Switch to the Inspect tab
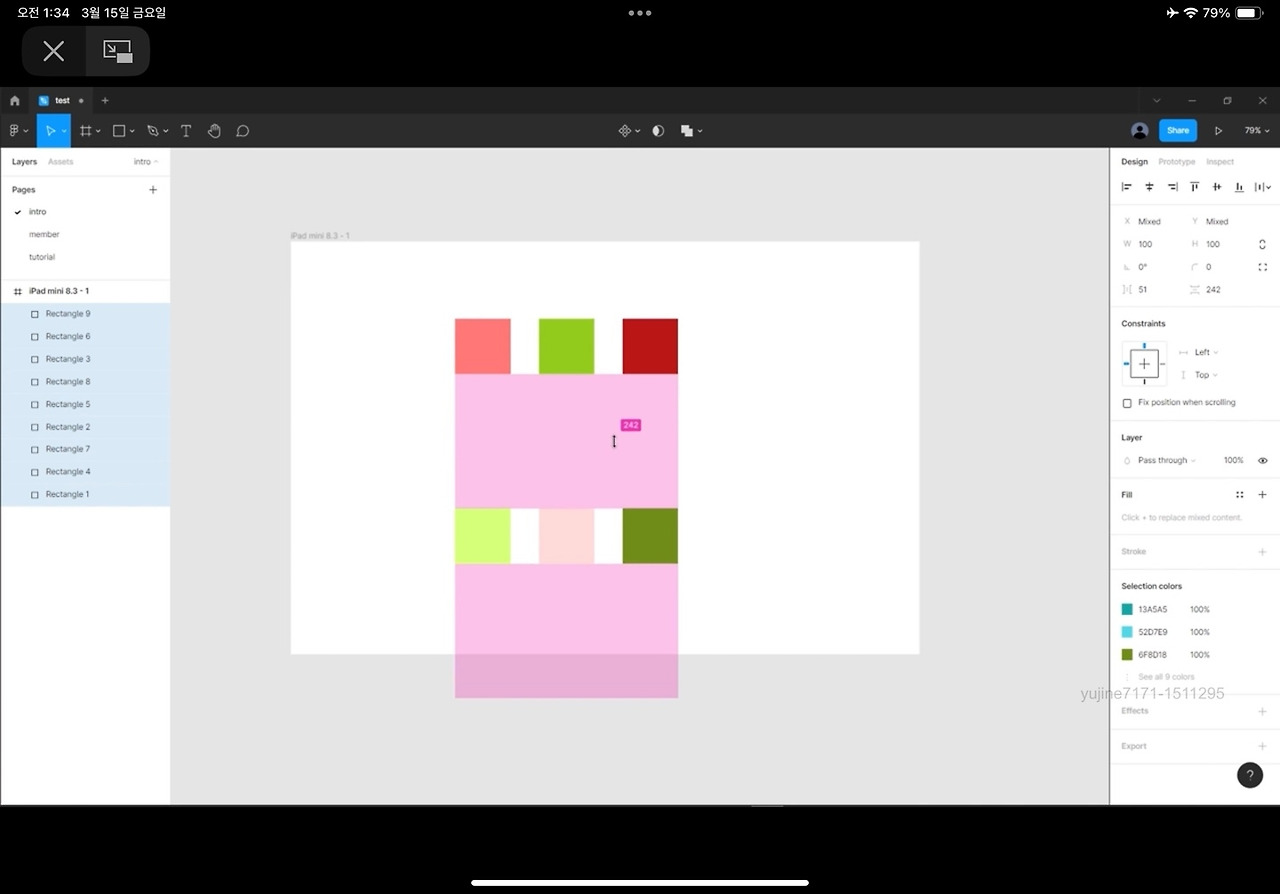 click(x=1220, y=162)
